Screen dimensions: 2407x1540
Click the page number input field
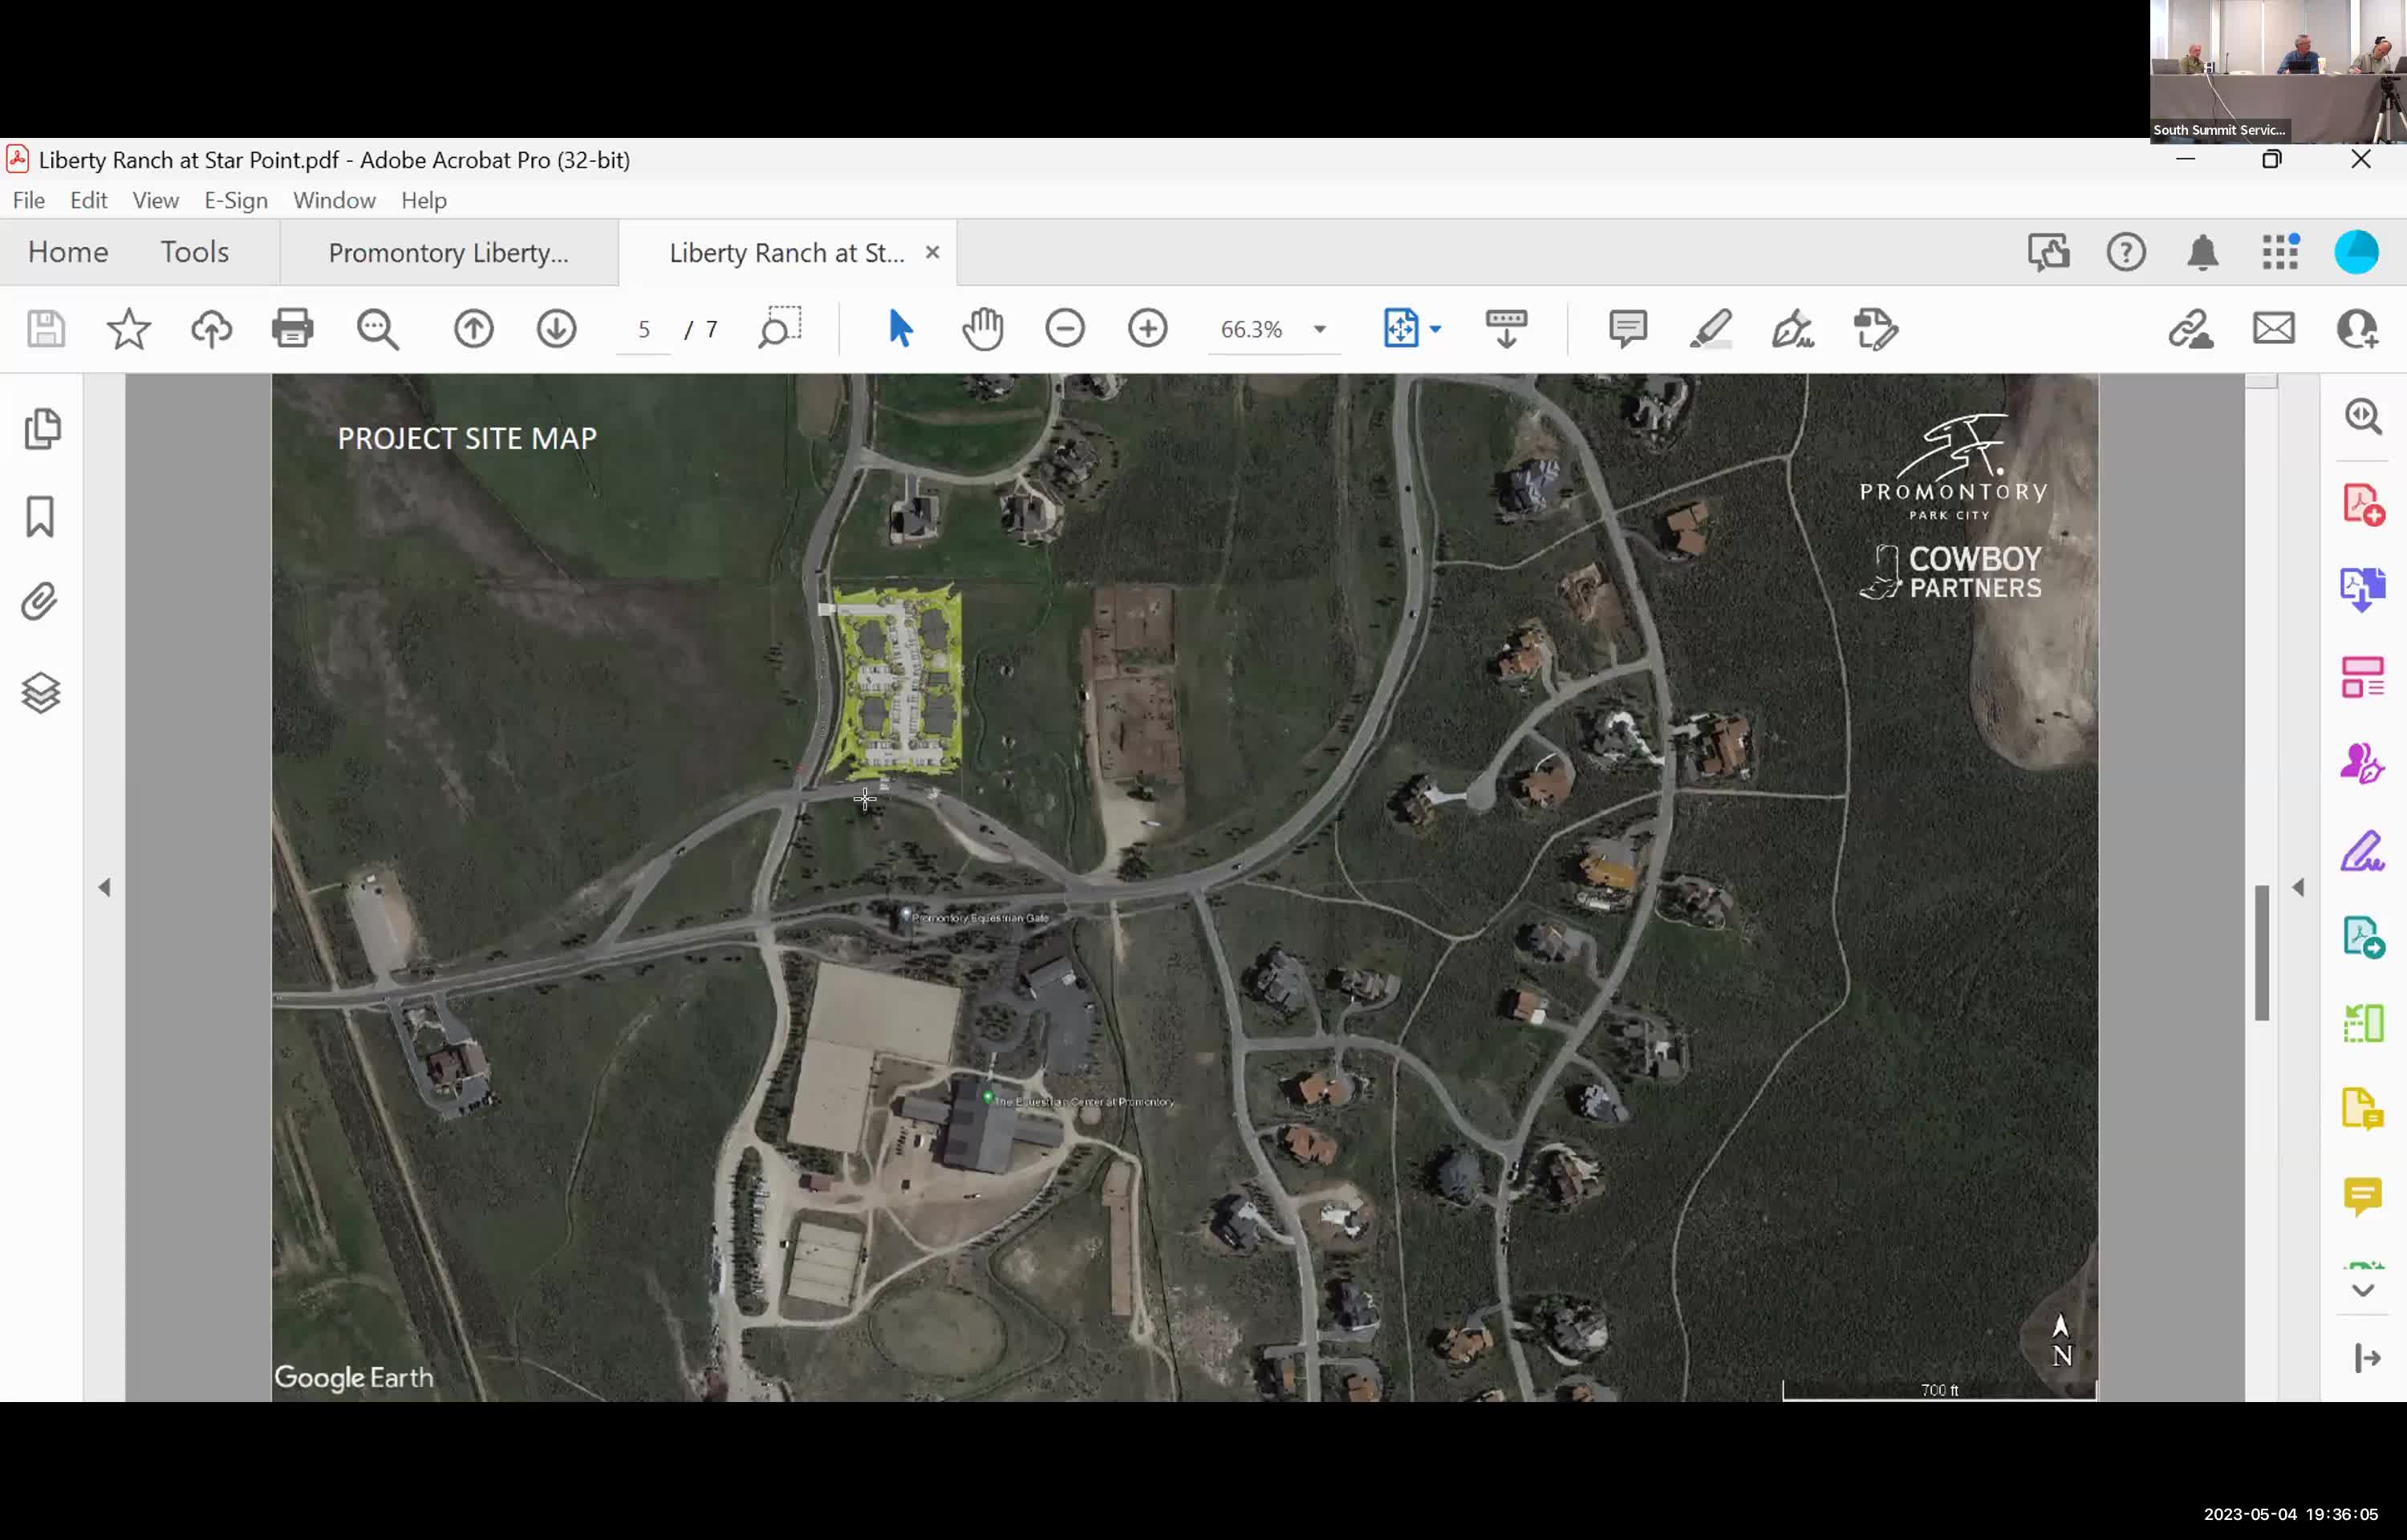(644, 329)
